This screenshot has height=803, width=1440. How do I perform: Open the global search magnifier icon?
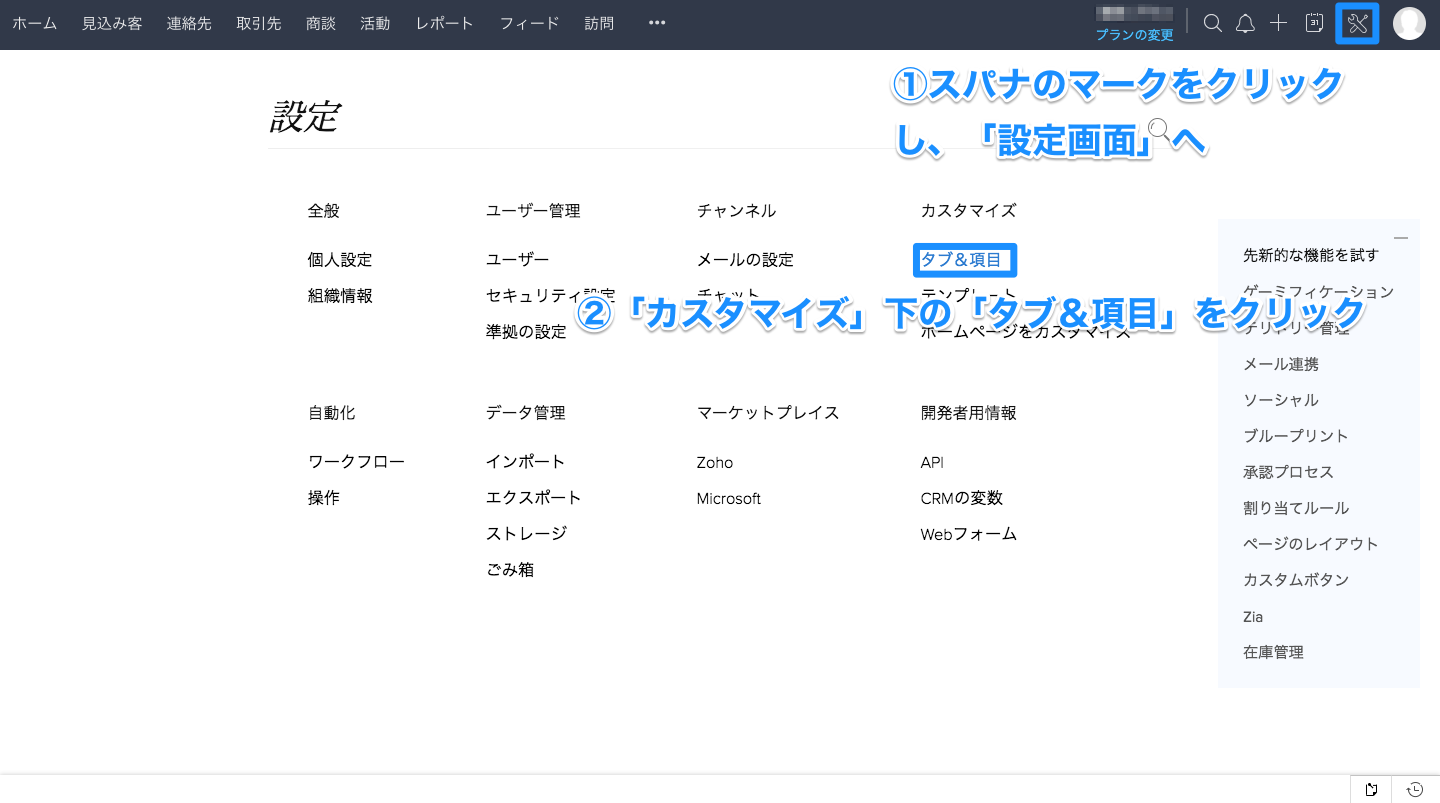click(x=1213, y=23)
